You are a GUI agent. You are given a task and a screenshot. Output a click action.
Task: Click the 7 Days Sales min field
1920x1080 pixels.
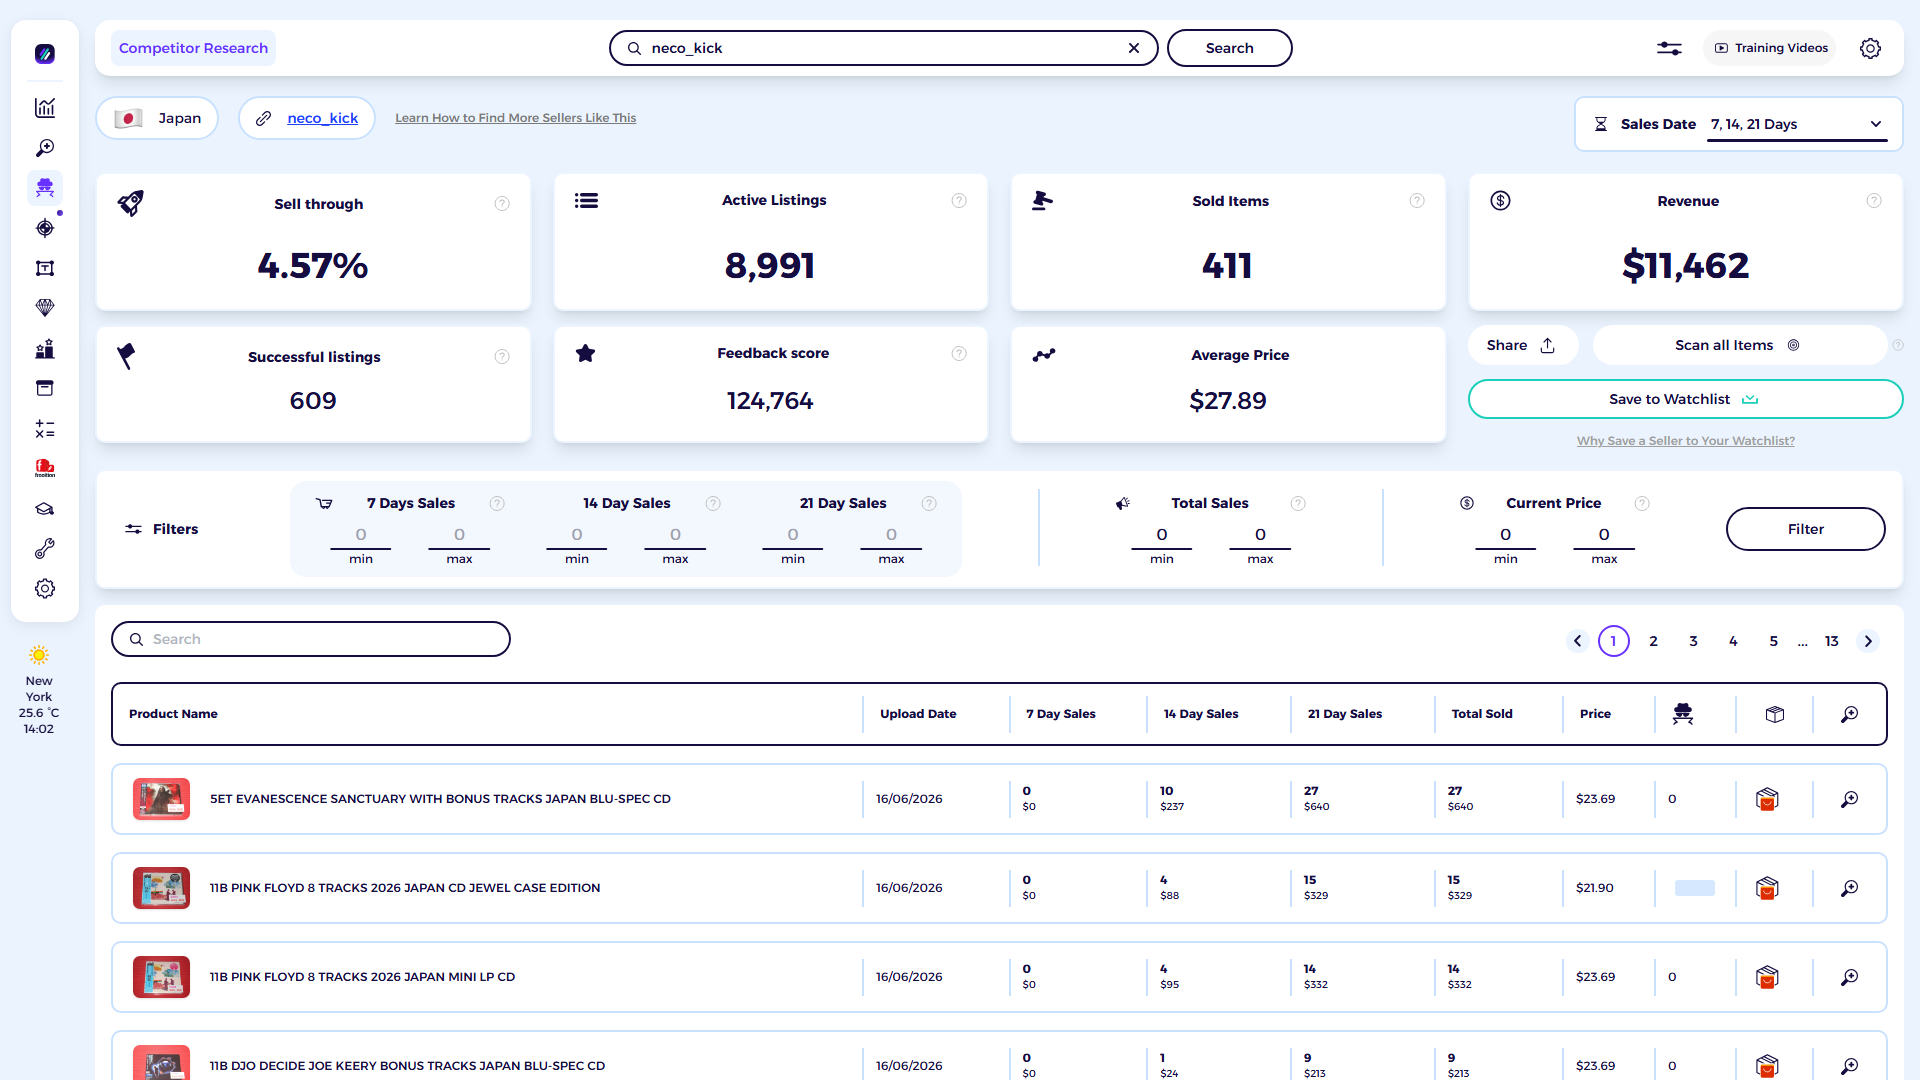[x=361, y=536]
